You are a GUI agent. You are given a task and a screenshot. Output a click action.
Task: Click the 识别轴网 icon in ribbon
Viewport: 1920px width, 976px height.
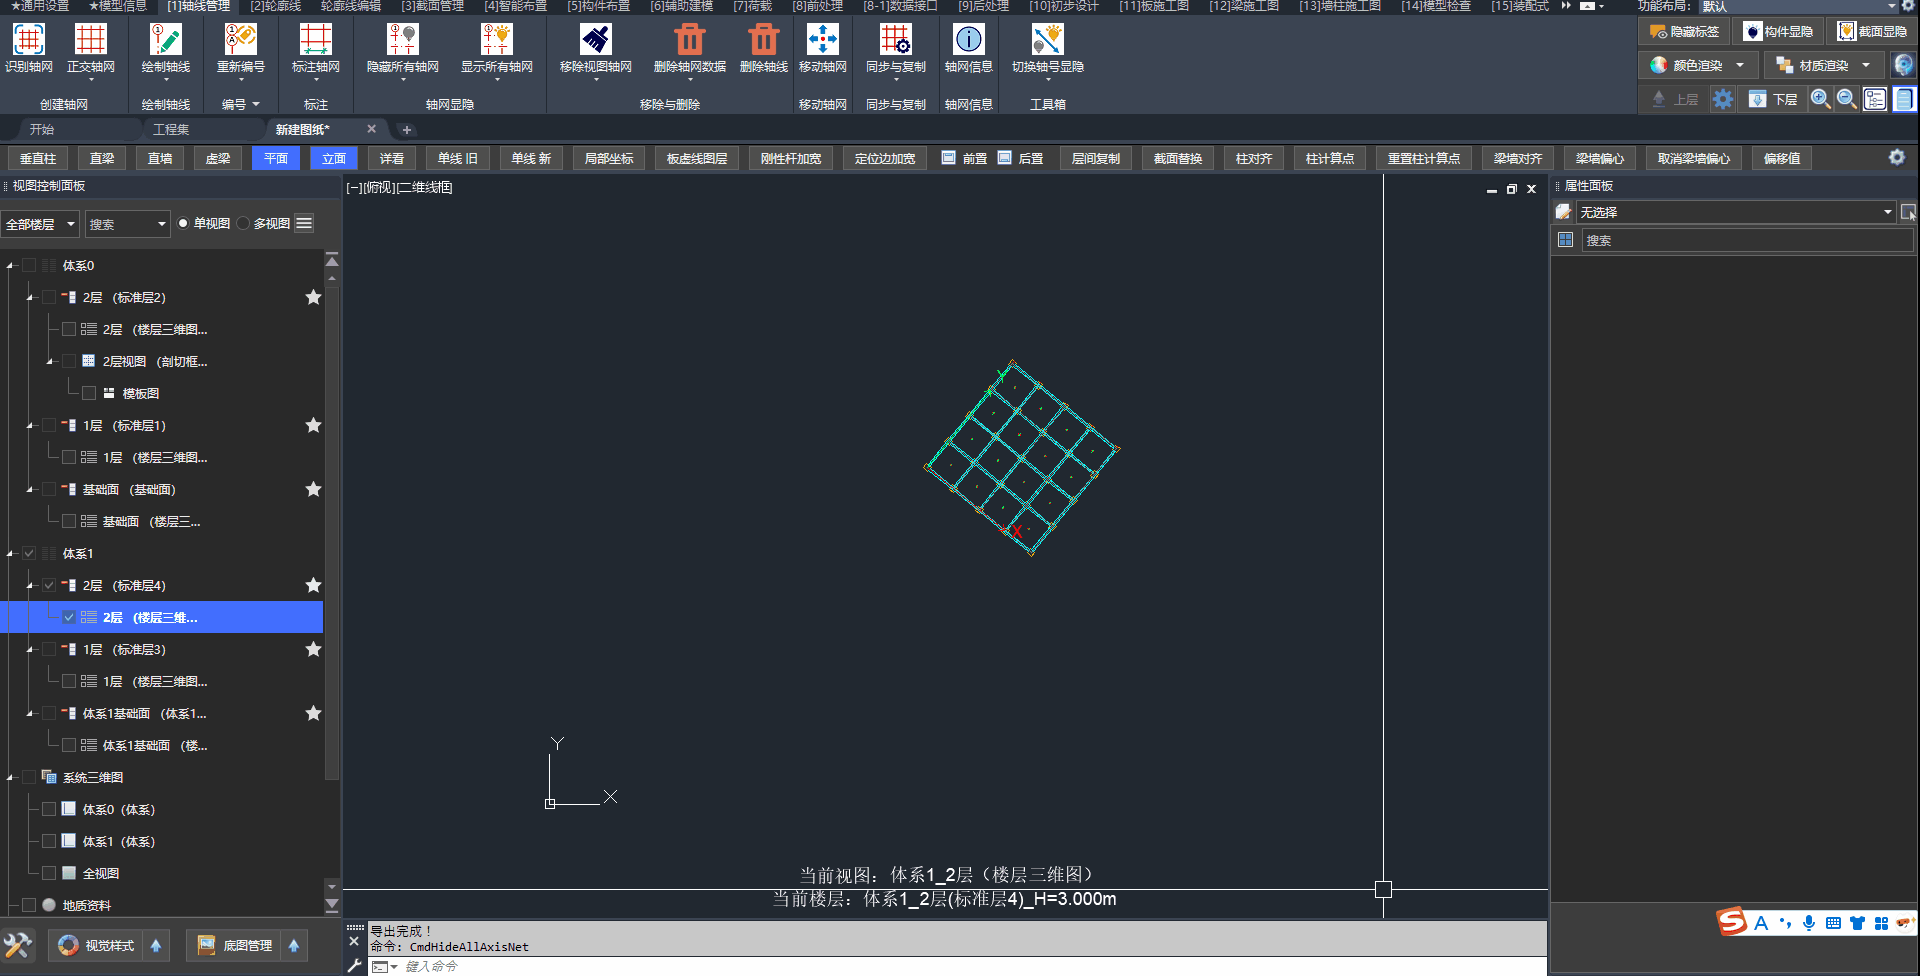28,40
